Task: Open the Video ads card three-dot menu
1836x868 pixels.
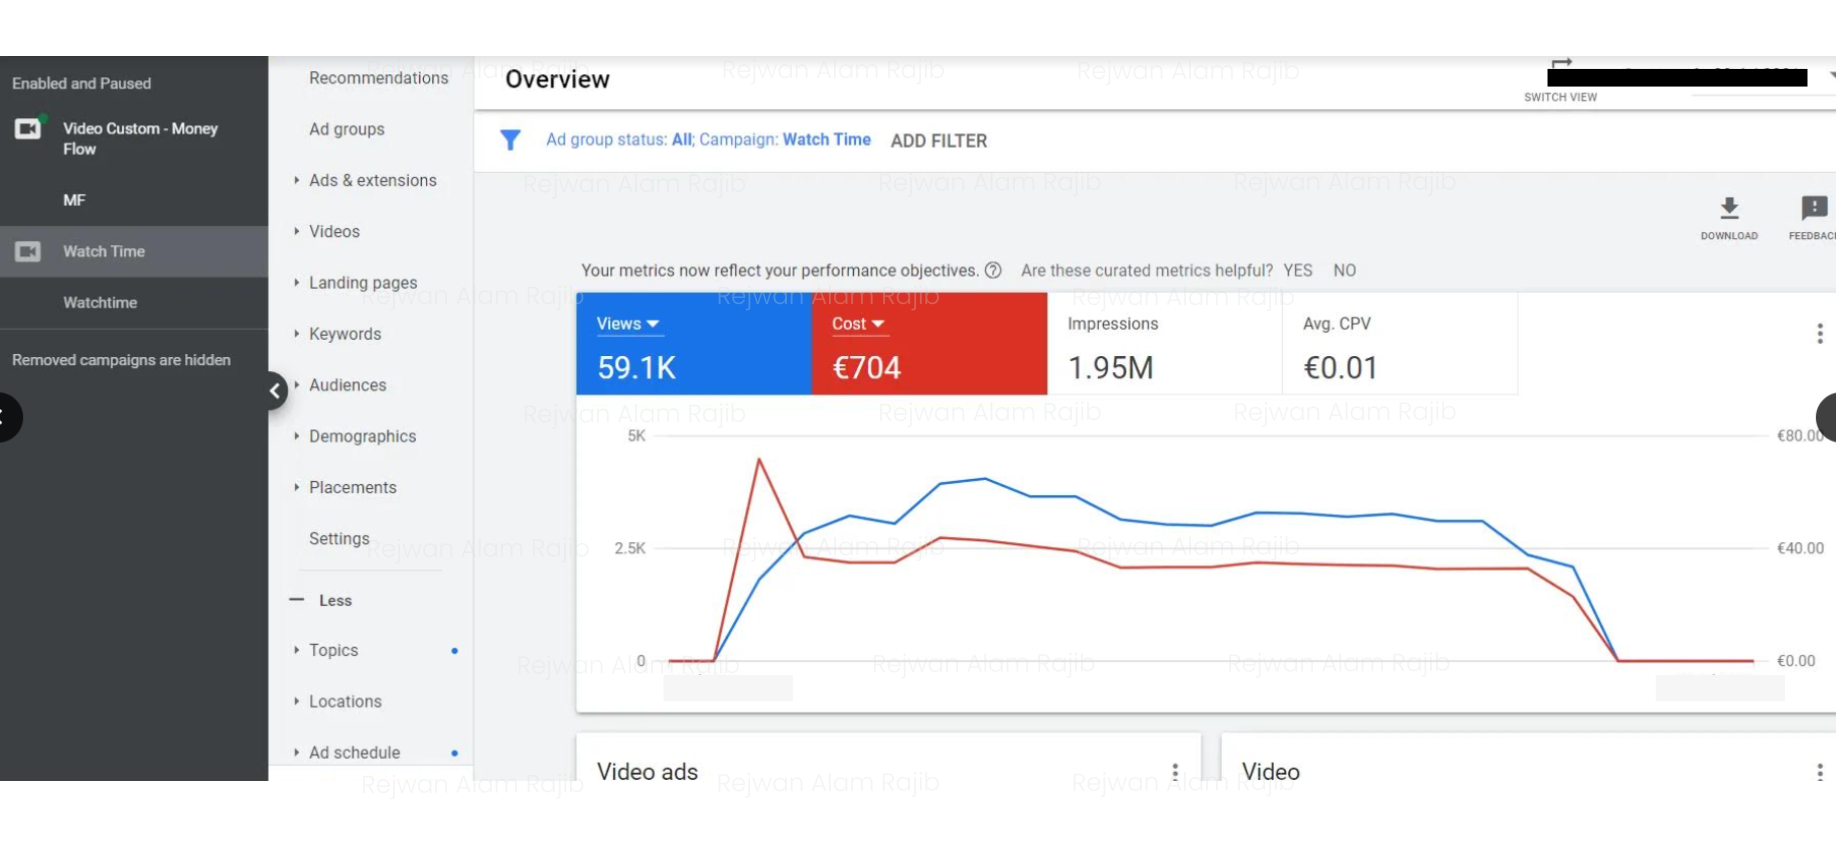Action: (x=1175, y=772)
